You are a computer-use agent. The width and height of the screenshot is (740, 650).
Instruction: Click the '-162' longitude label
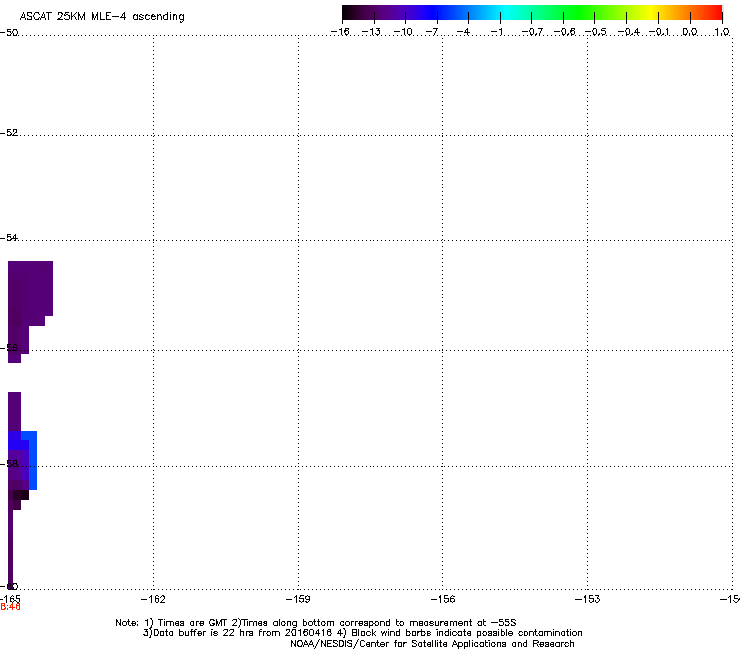click(x=153, y=599)
